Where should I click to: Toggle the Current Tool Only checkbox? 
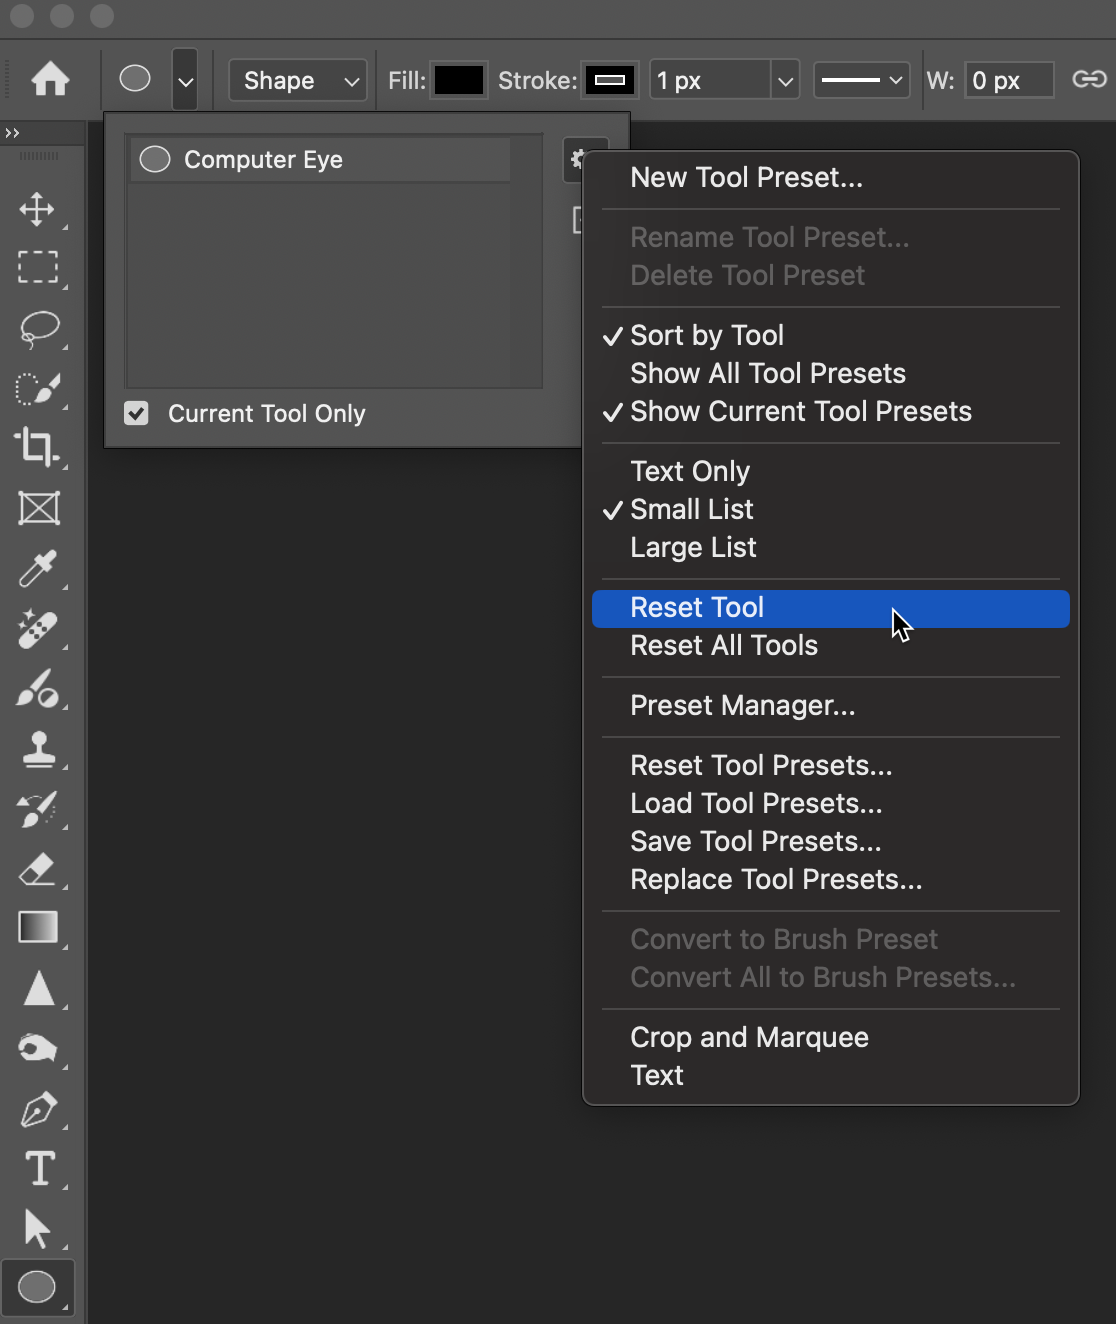(x=137, y=413)
